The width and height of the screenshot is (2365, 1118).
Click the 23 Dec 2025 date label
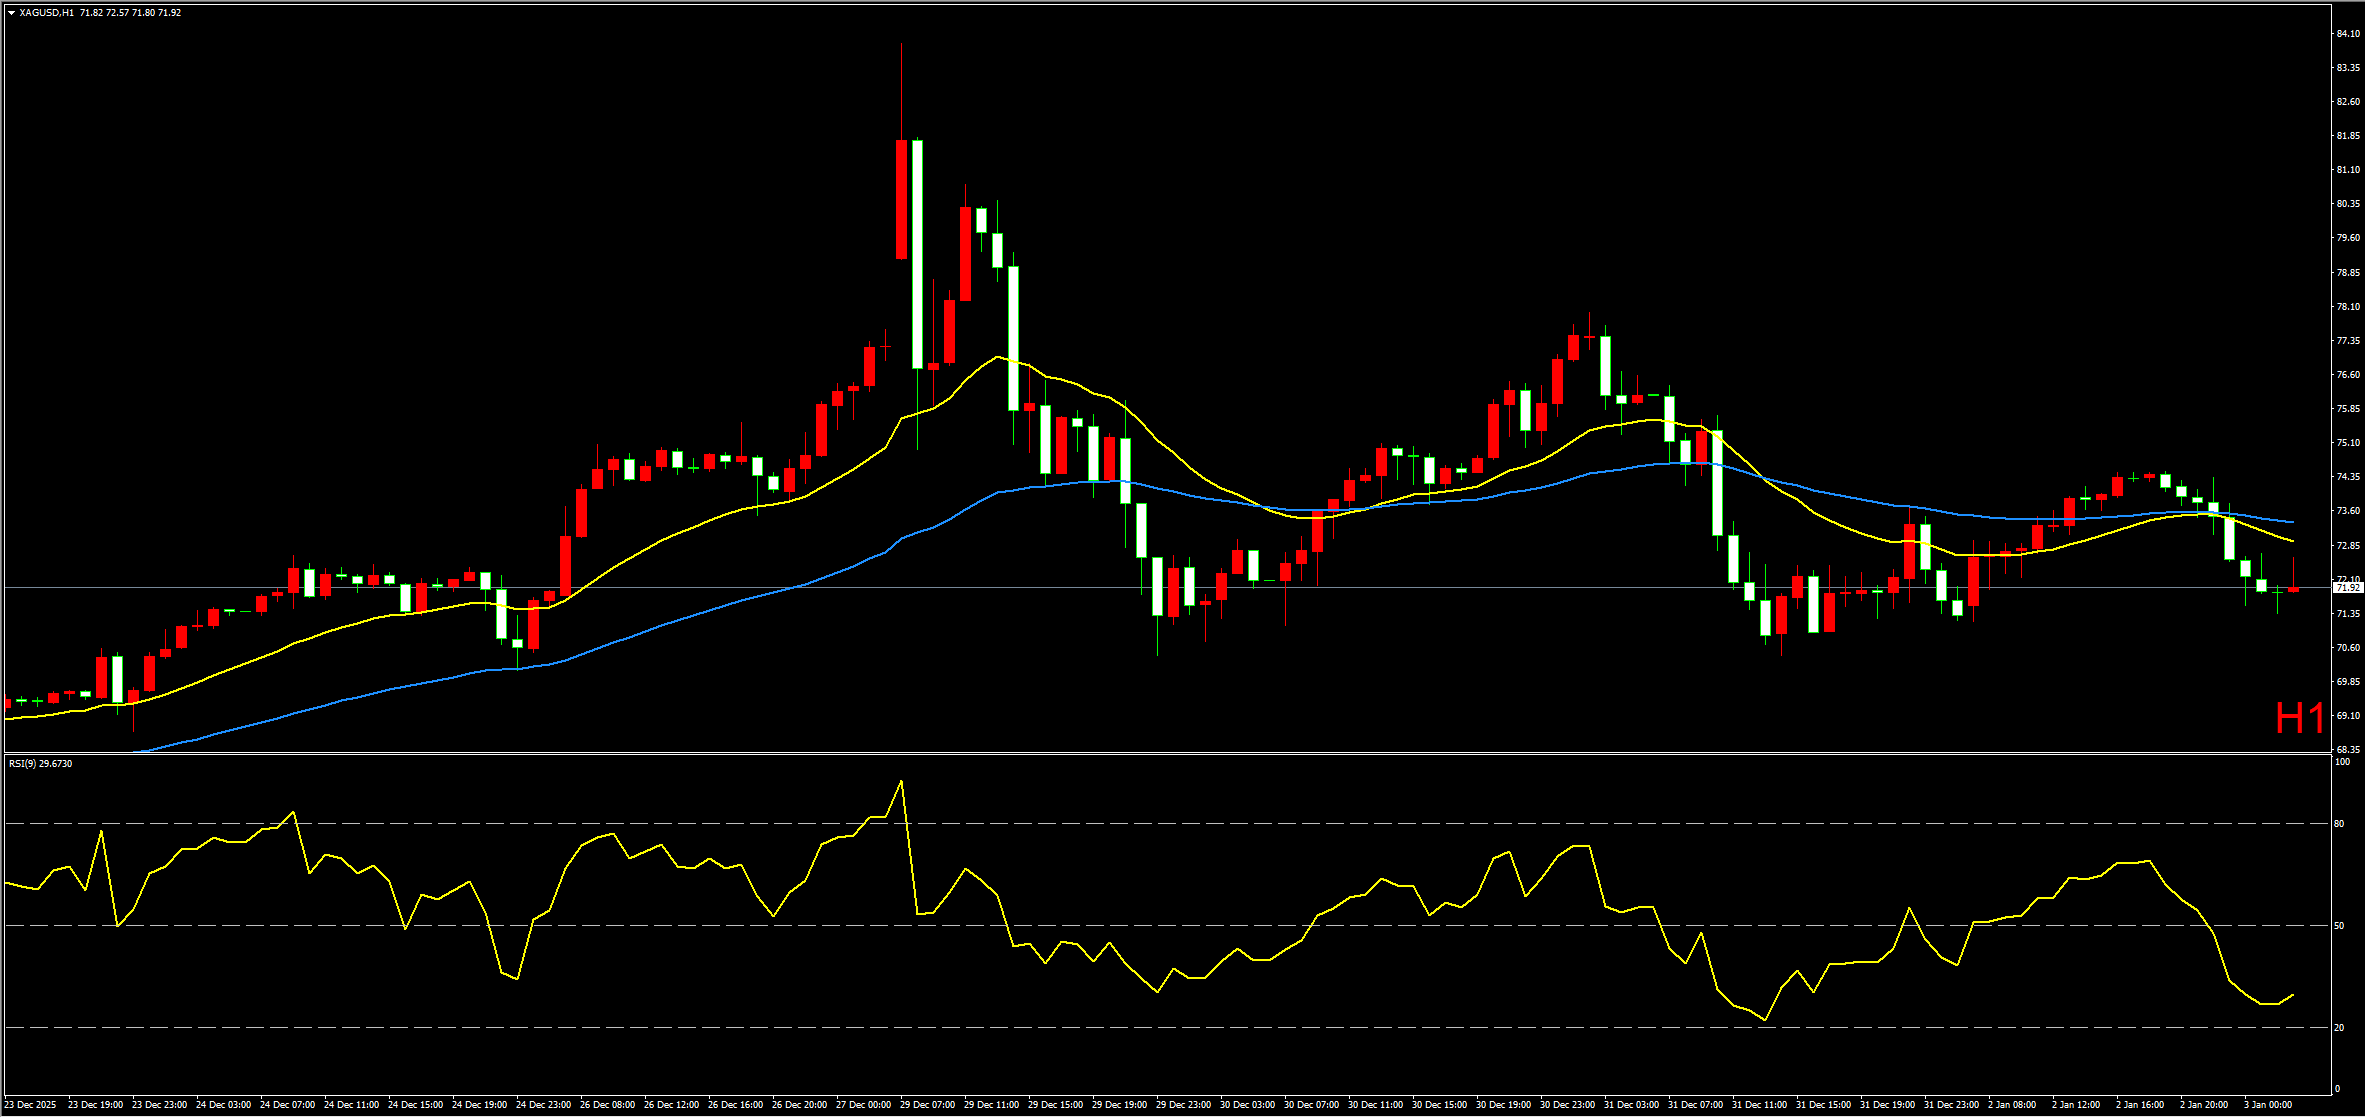click(x=30, y=1105)
